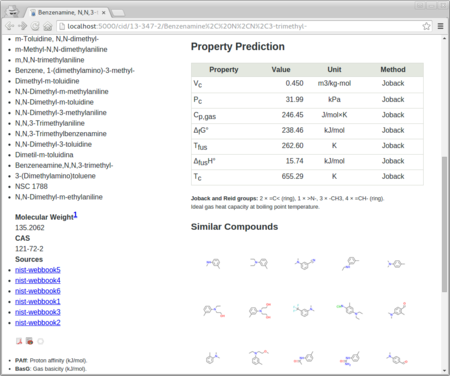Close the Benzenamine tab with its x

coord(104,12)
